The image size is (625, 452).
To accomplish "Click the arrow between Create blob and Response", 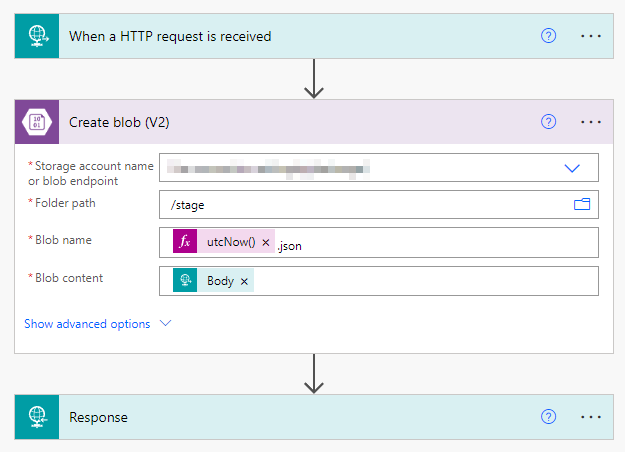I will tap(314, 374).
